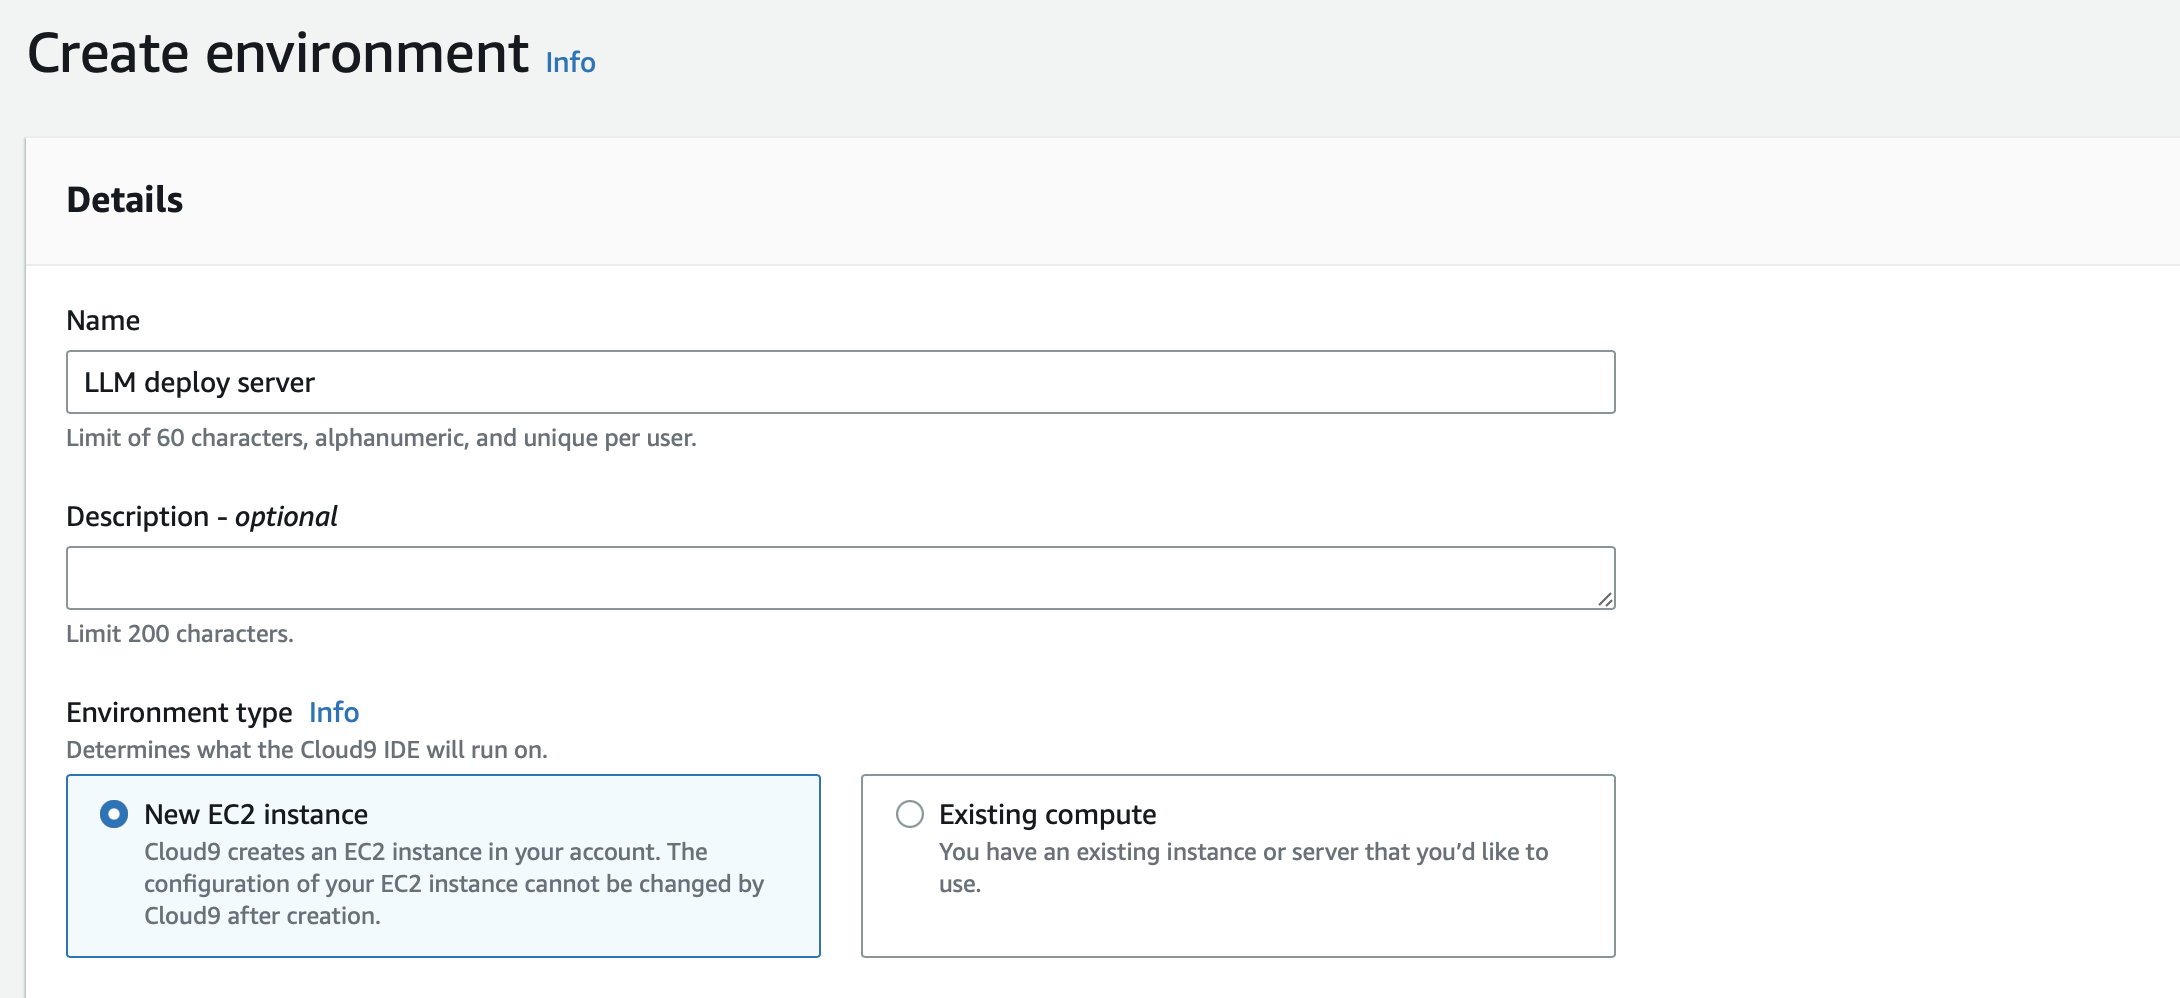Image resolution: width=2180 pixels, height=998 pixels.
Task: Click the Name field label
Action: [x=103, y=320]
